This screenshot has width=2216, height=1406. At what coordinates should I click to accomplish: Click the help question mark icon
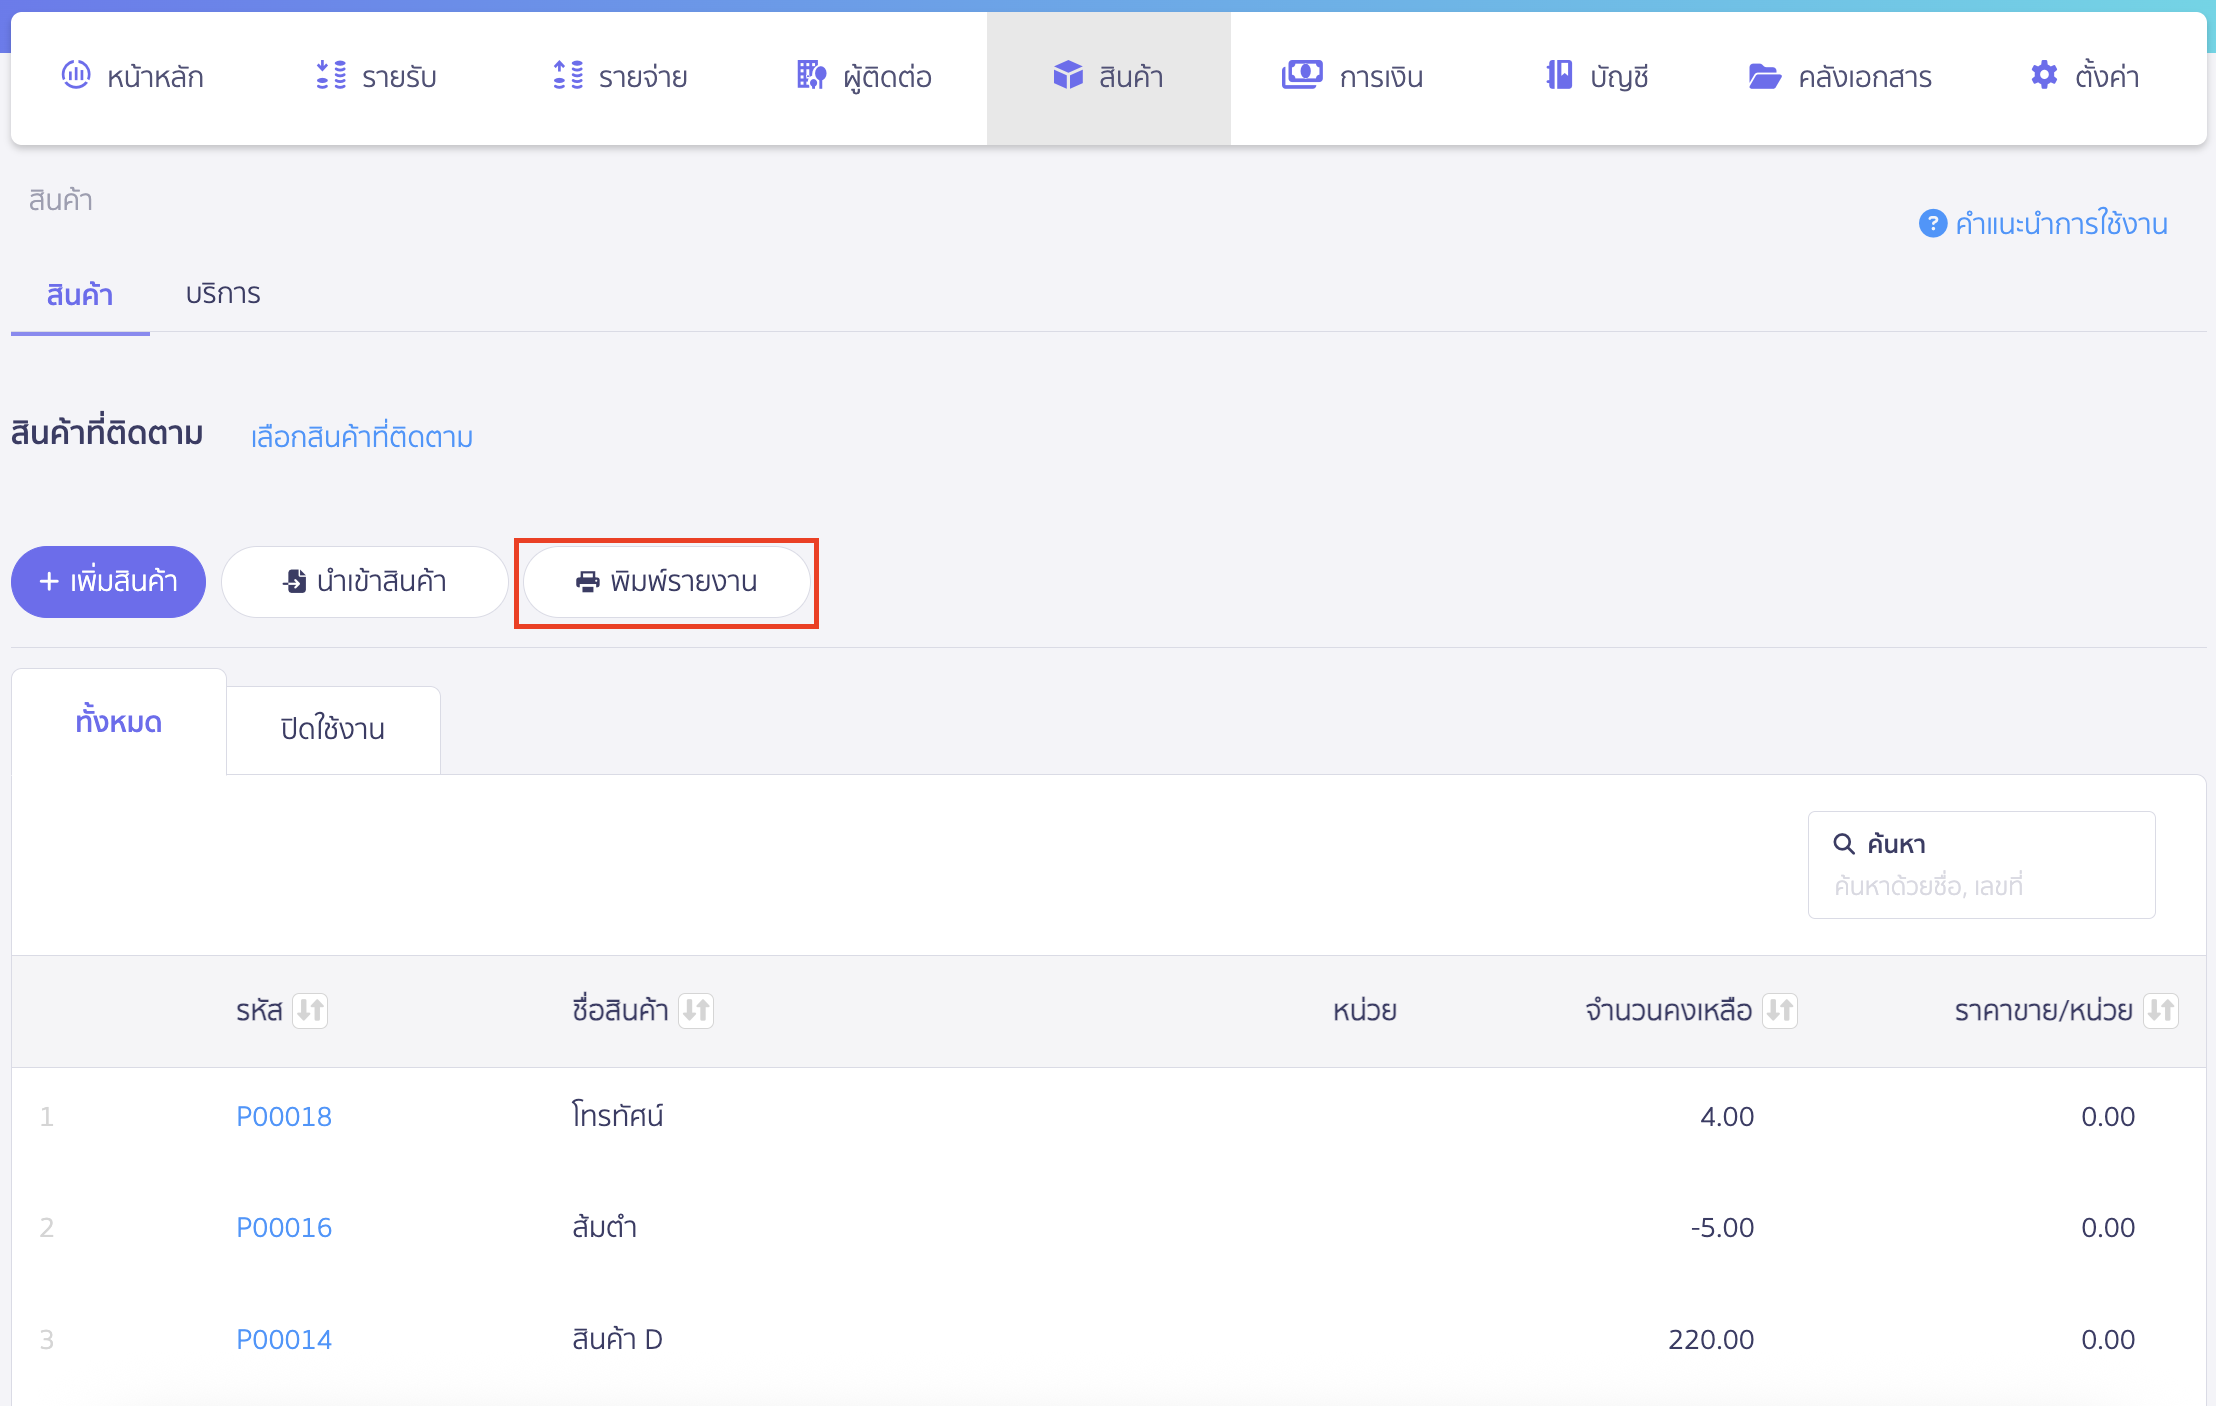pos(1932,223)
